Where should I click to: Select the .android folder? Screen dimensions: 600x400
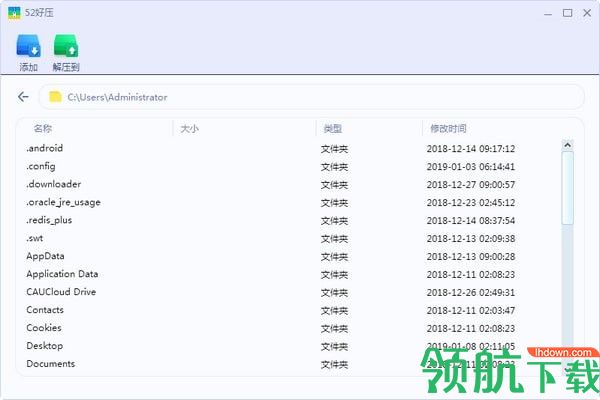point(44,149)
